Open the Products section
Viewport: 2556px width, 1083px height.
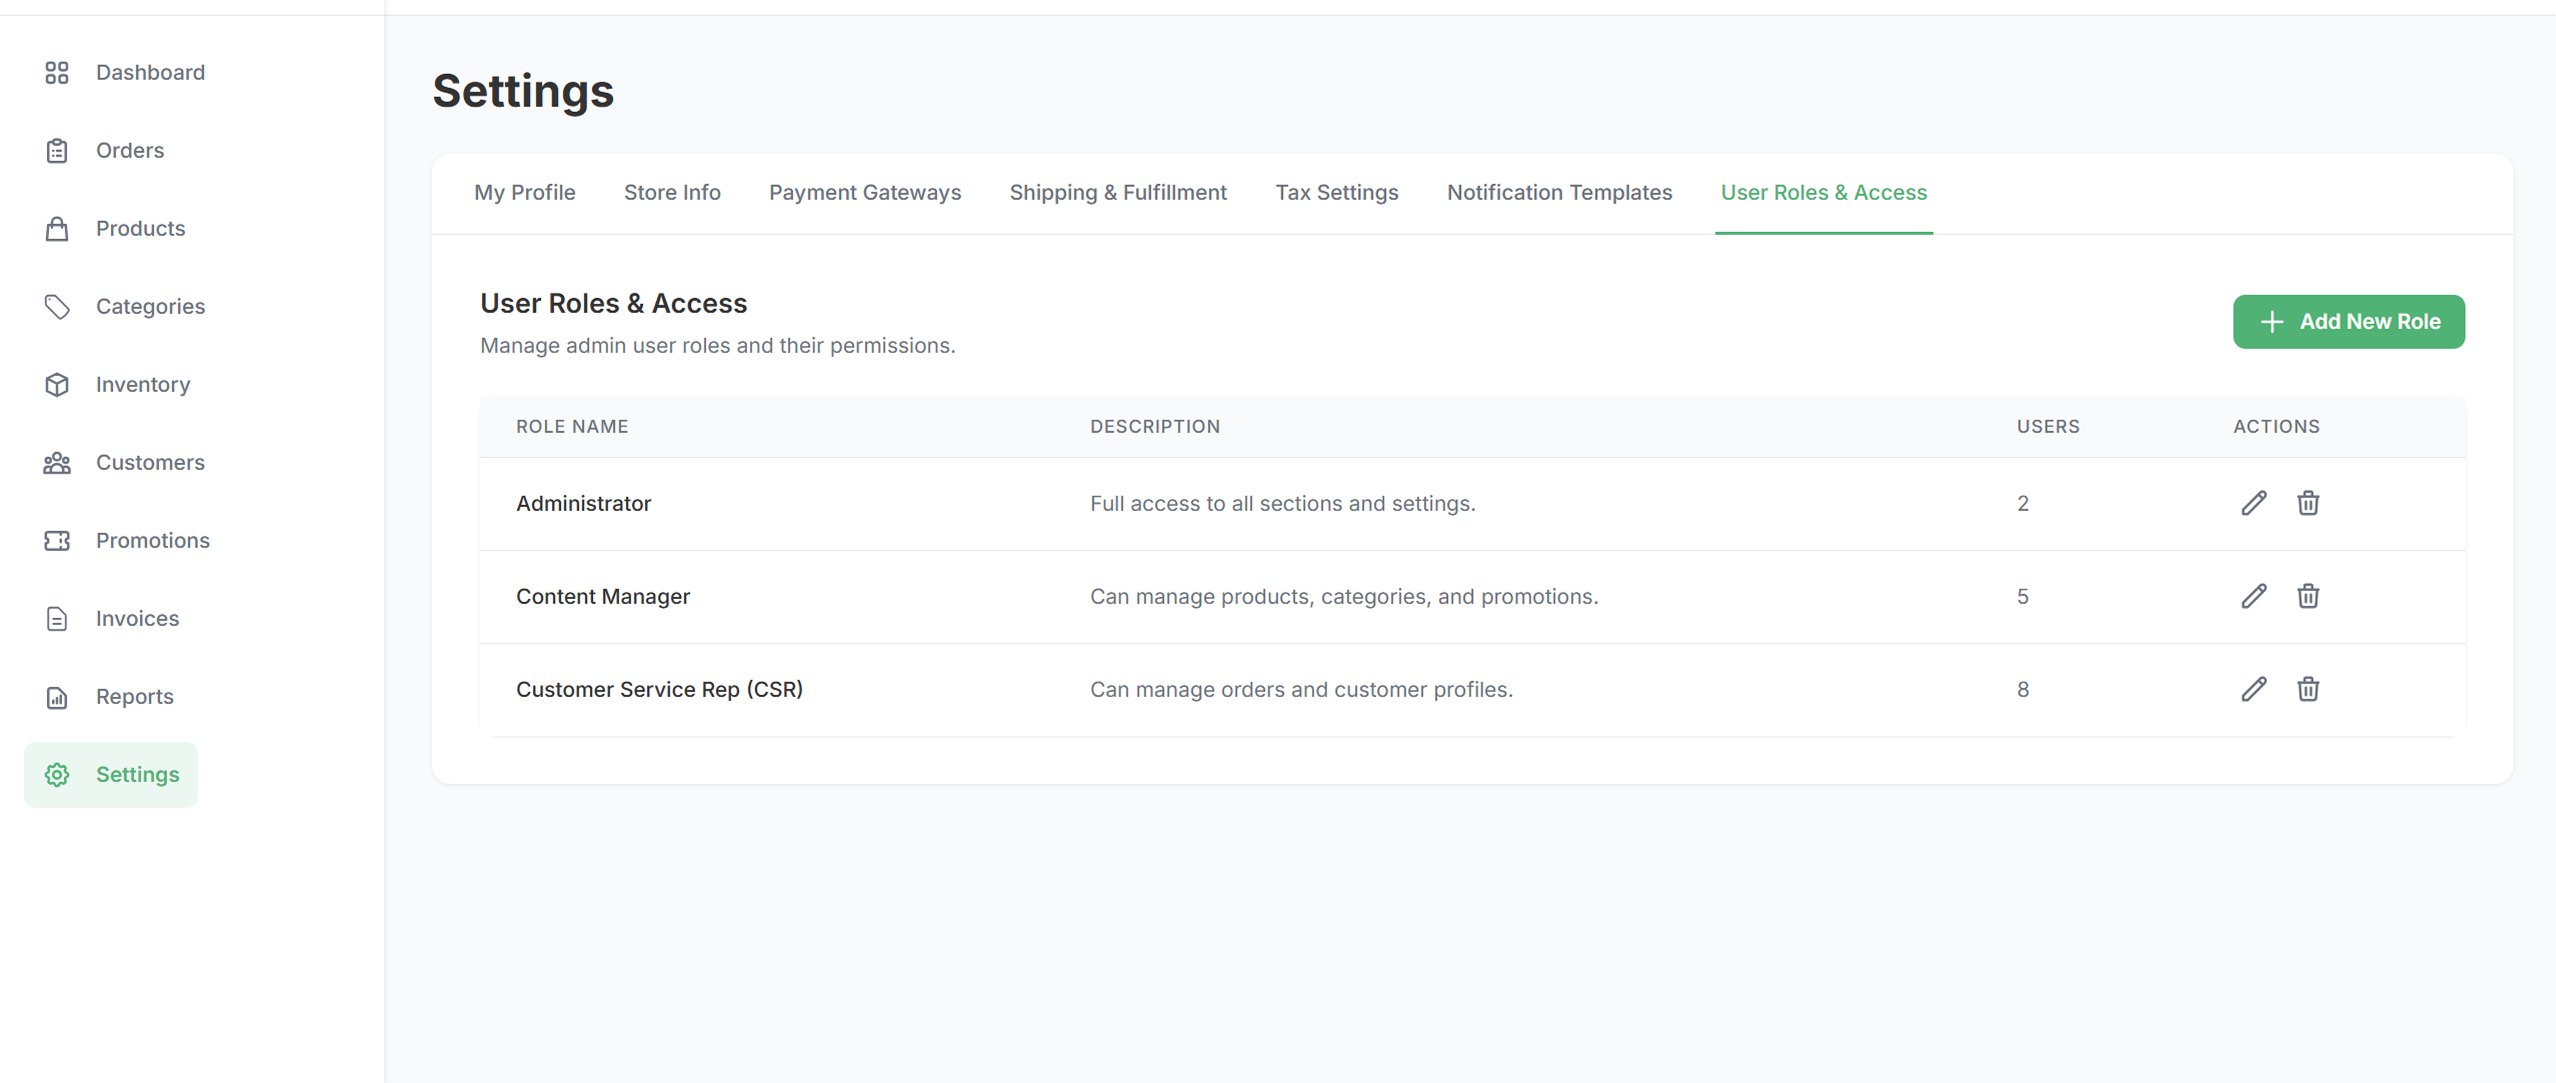[115, 228]
